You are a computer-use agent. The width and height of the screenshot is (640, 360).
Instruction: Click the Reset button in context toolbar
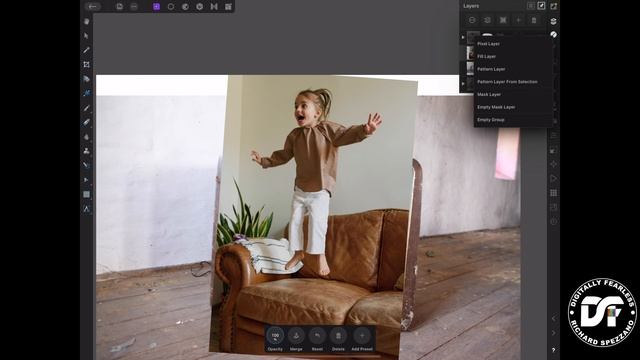click(317, 338)
